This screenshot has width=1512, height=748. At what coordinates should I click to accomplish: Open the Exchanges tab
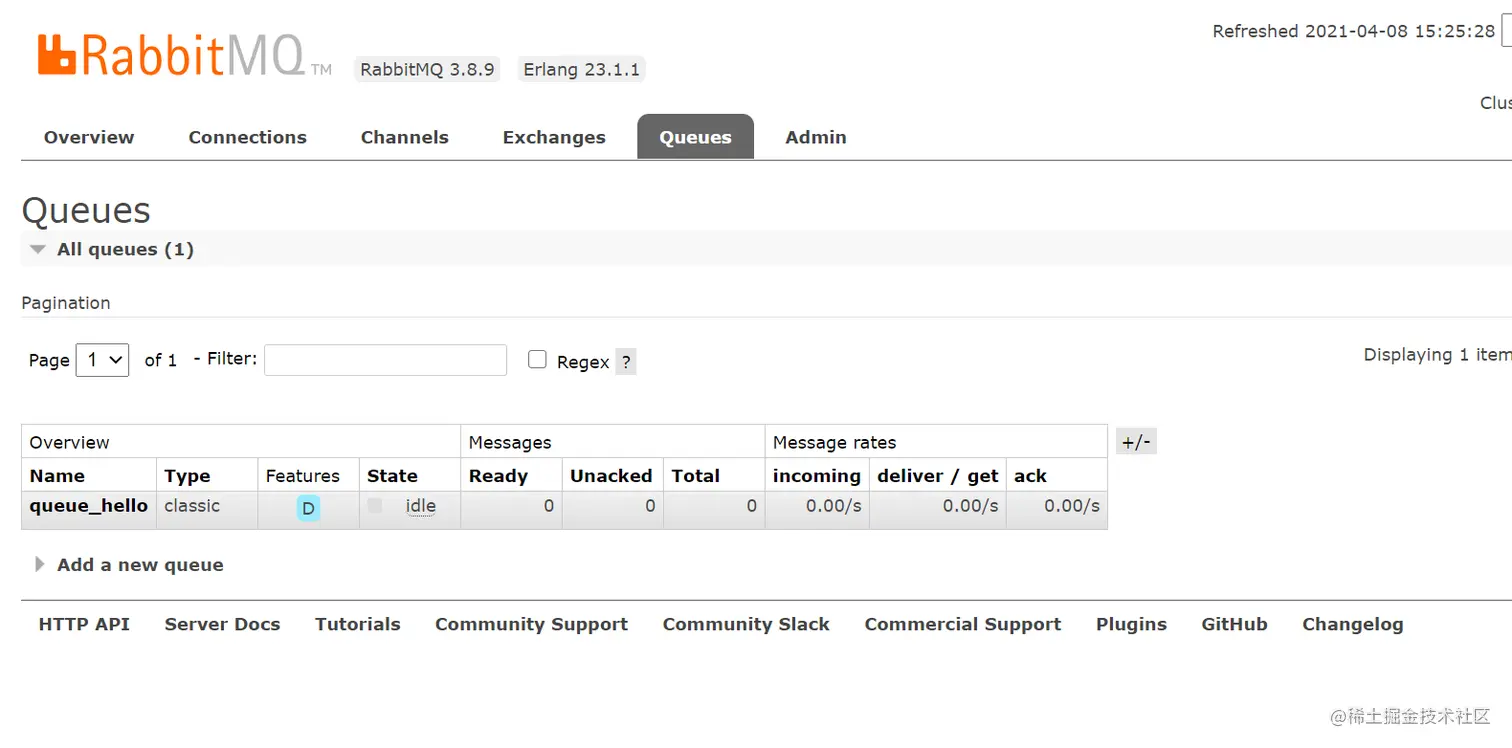click(554, 137)
